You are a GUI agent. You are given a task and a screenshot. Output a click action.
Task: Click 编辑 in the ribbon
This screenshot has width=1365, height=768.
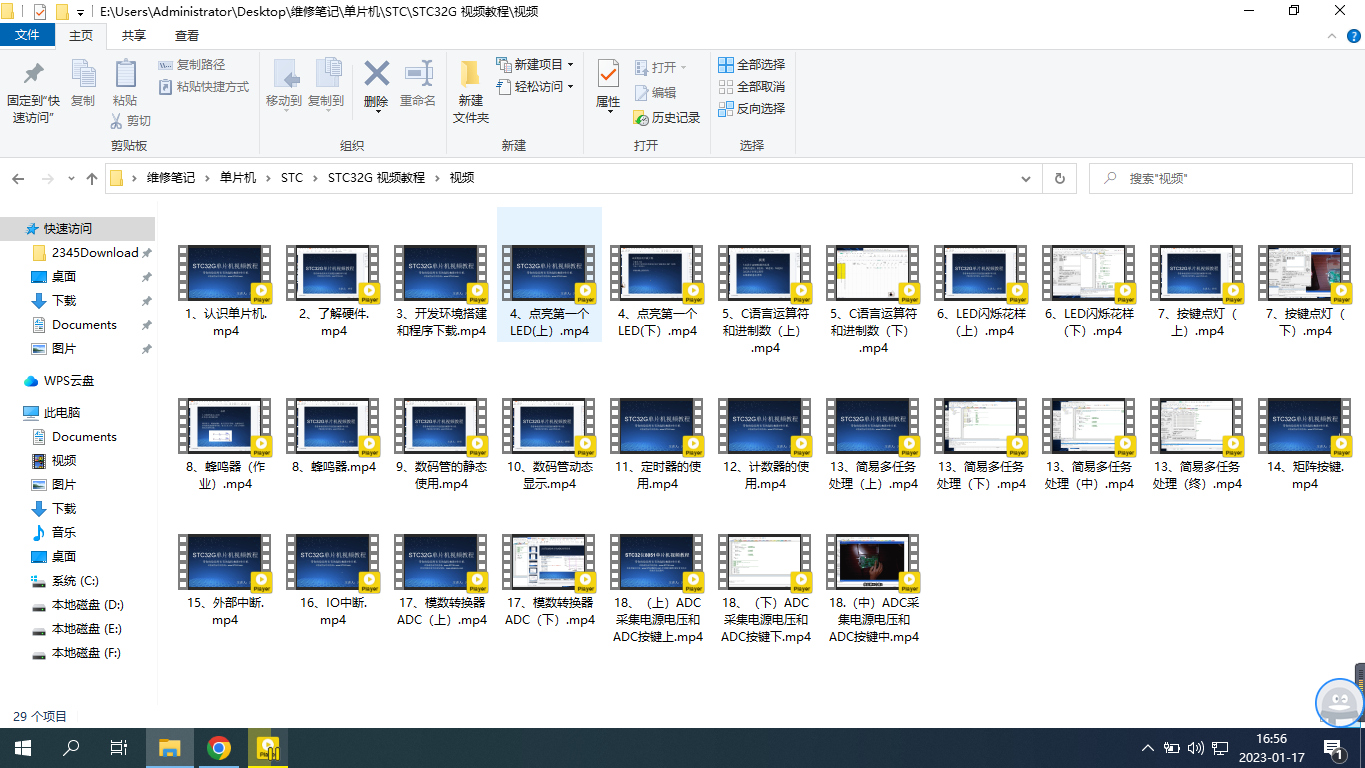click(655, 93)
